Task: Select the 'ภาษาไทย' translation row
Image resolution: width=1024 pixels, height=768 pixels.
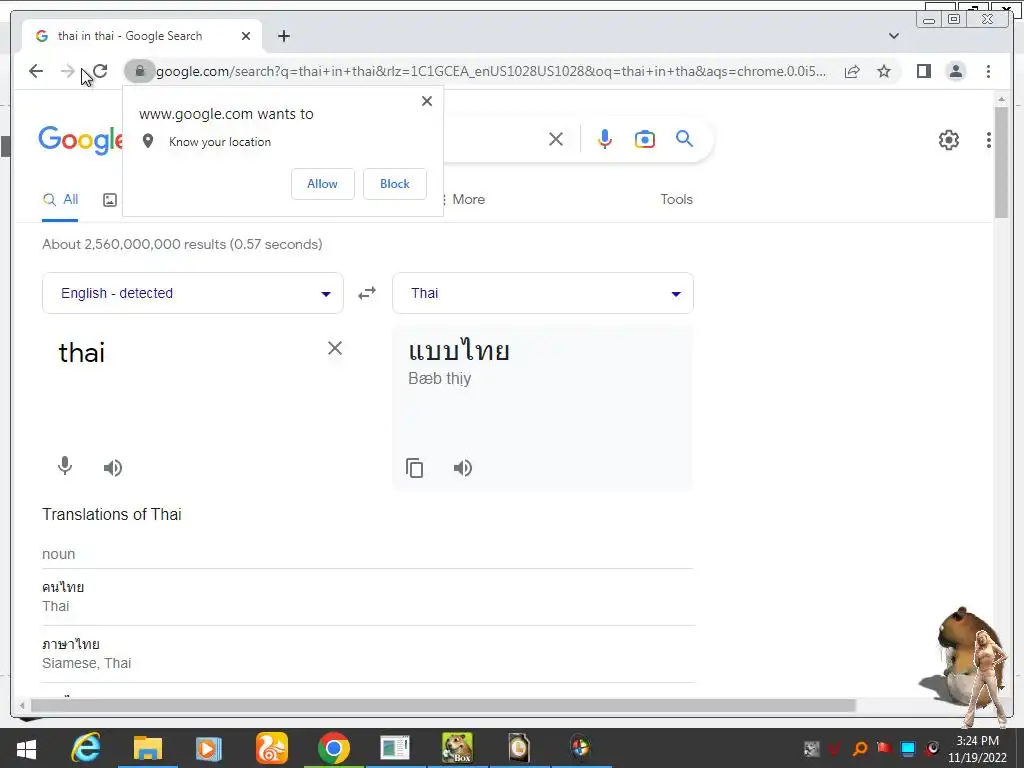Action: (x=368, y=654)
